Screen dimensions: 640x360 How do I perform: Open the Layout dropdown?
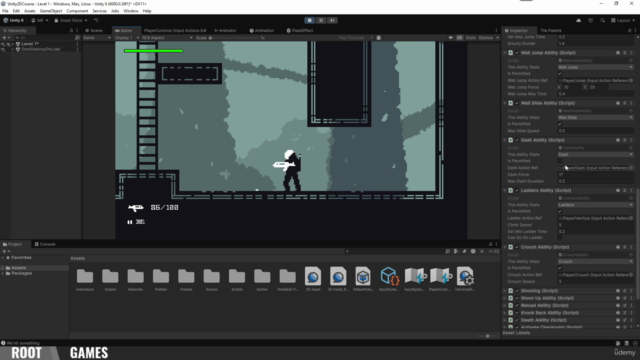623,20
